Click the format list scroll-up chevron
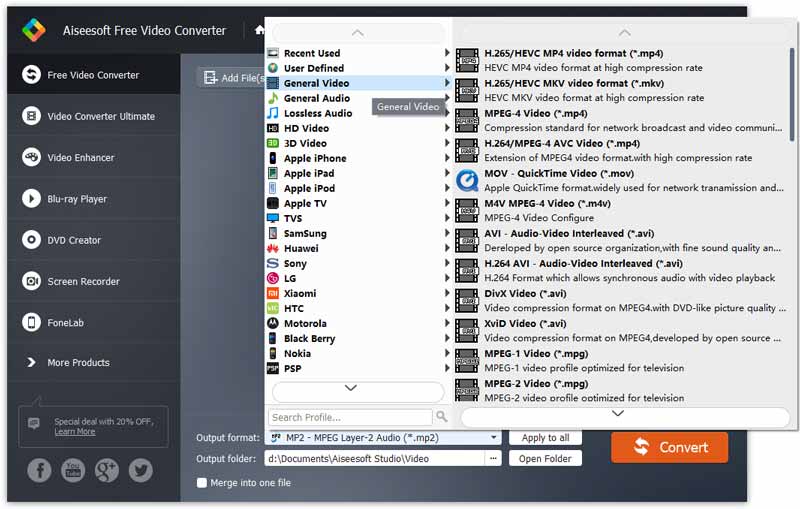800x509 pixels. pyautogui.click(x=624, y=33)
